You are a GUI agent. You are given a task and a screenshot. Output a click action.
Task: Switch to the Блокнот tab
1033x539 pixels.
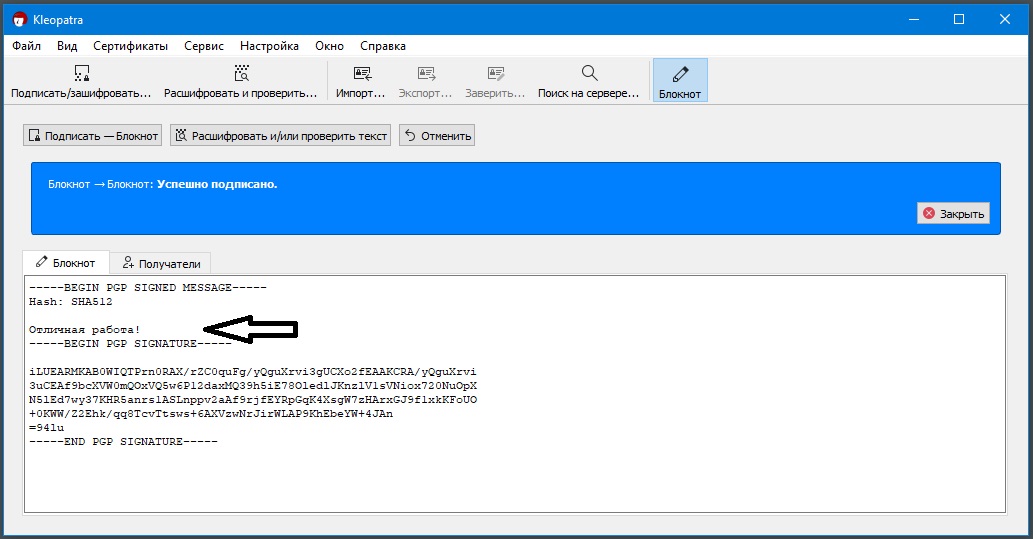point(66,263)
